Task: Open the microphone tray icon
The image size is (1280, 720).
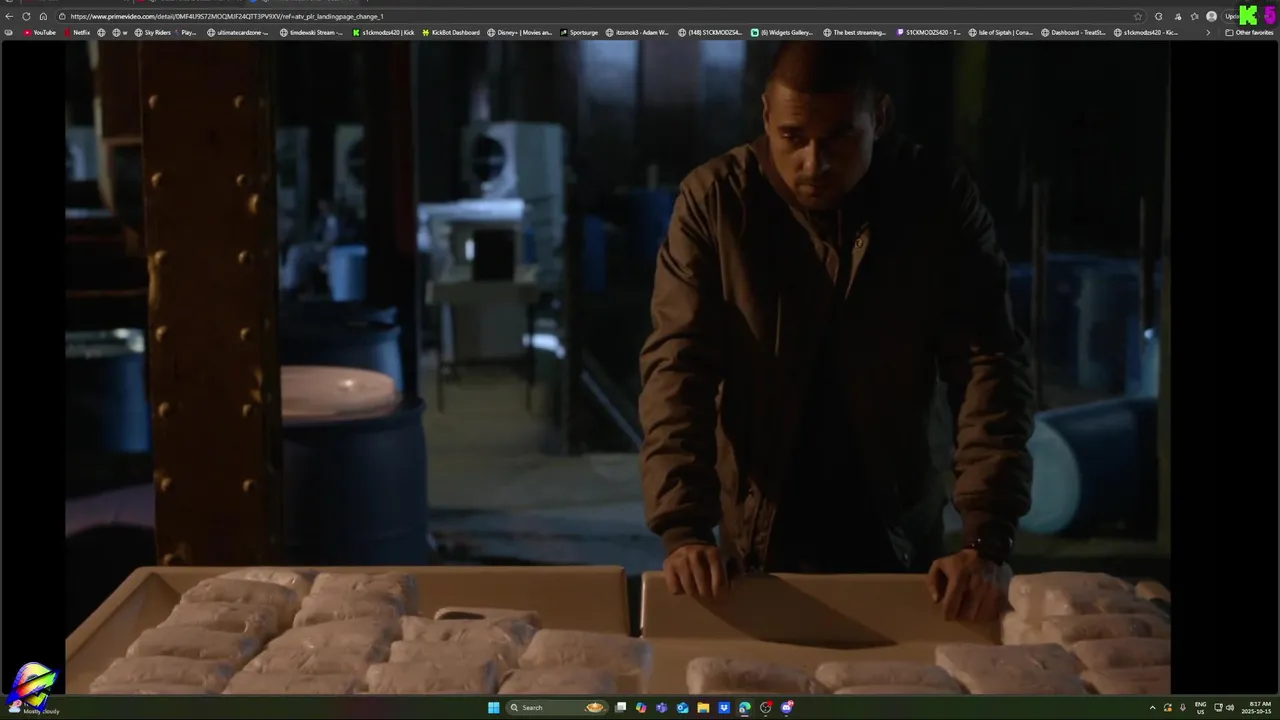Action: pyautogui.click(x=1183, y=707)
